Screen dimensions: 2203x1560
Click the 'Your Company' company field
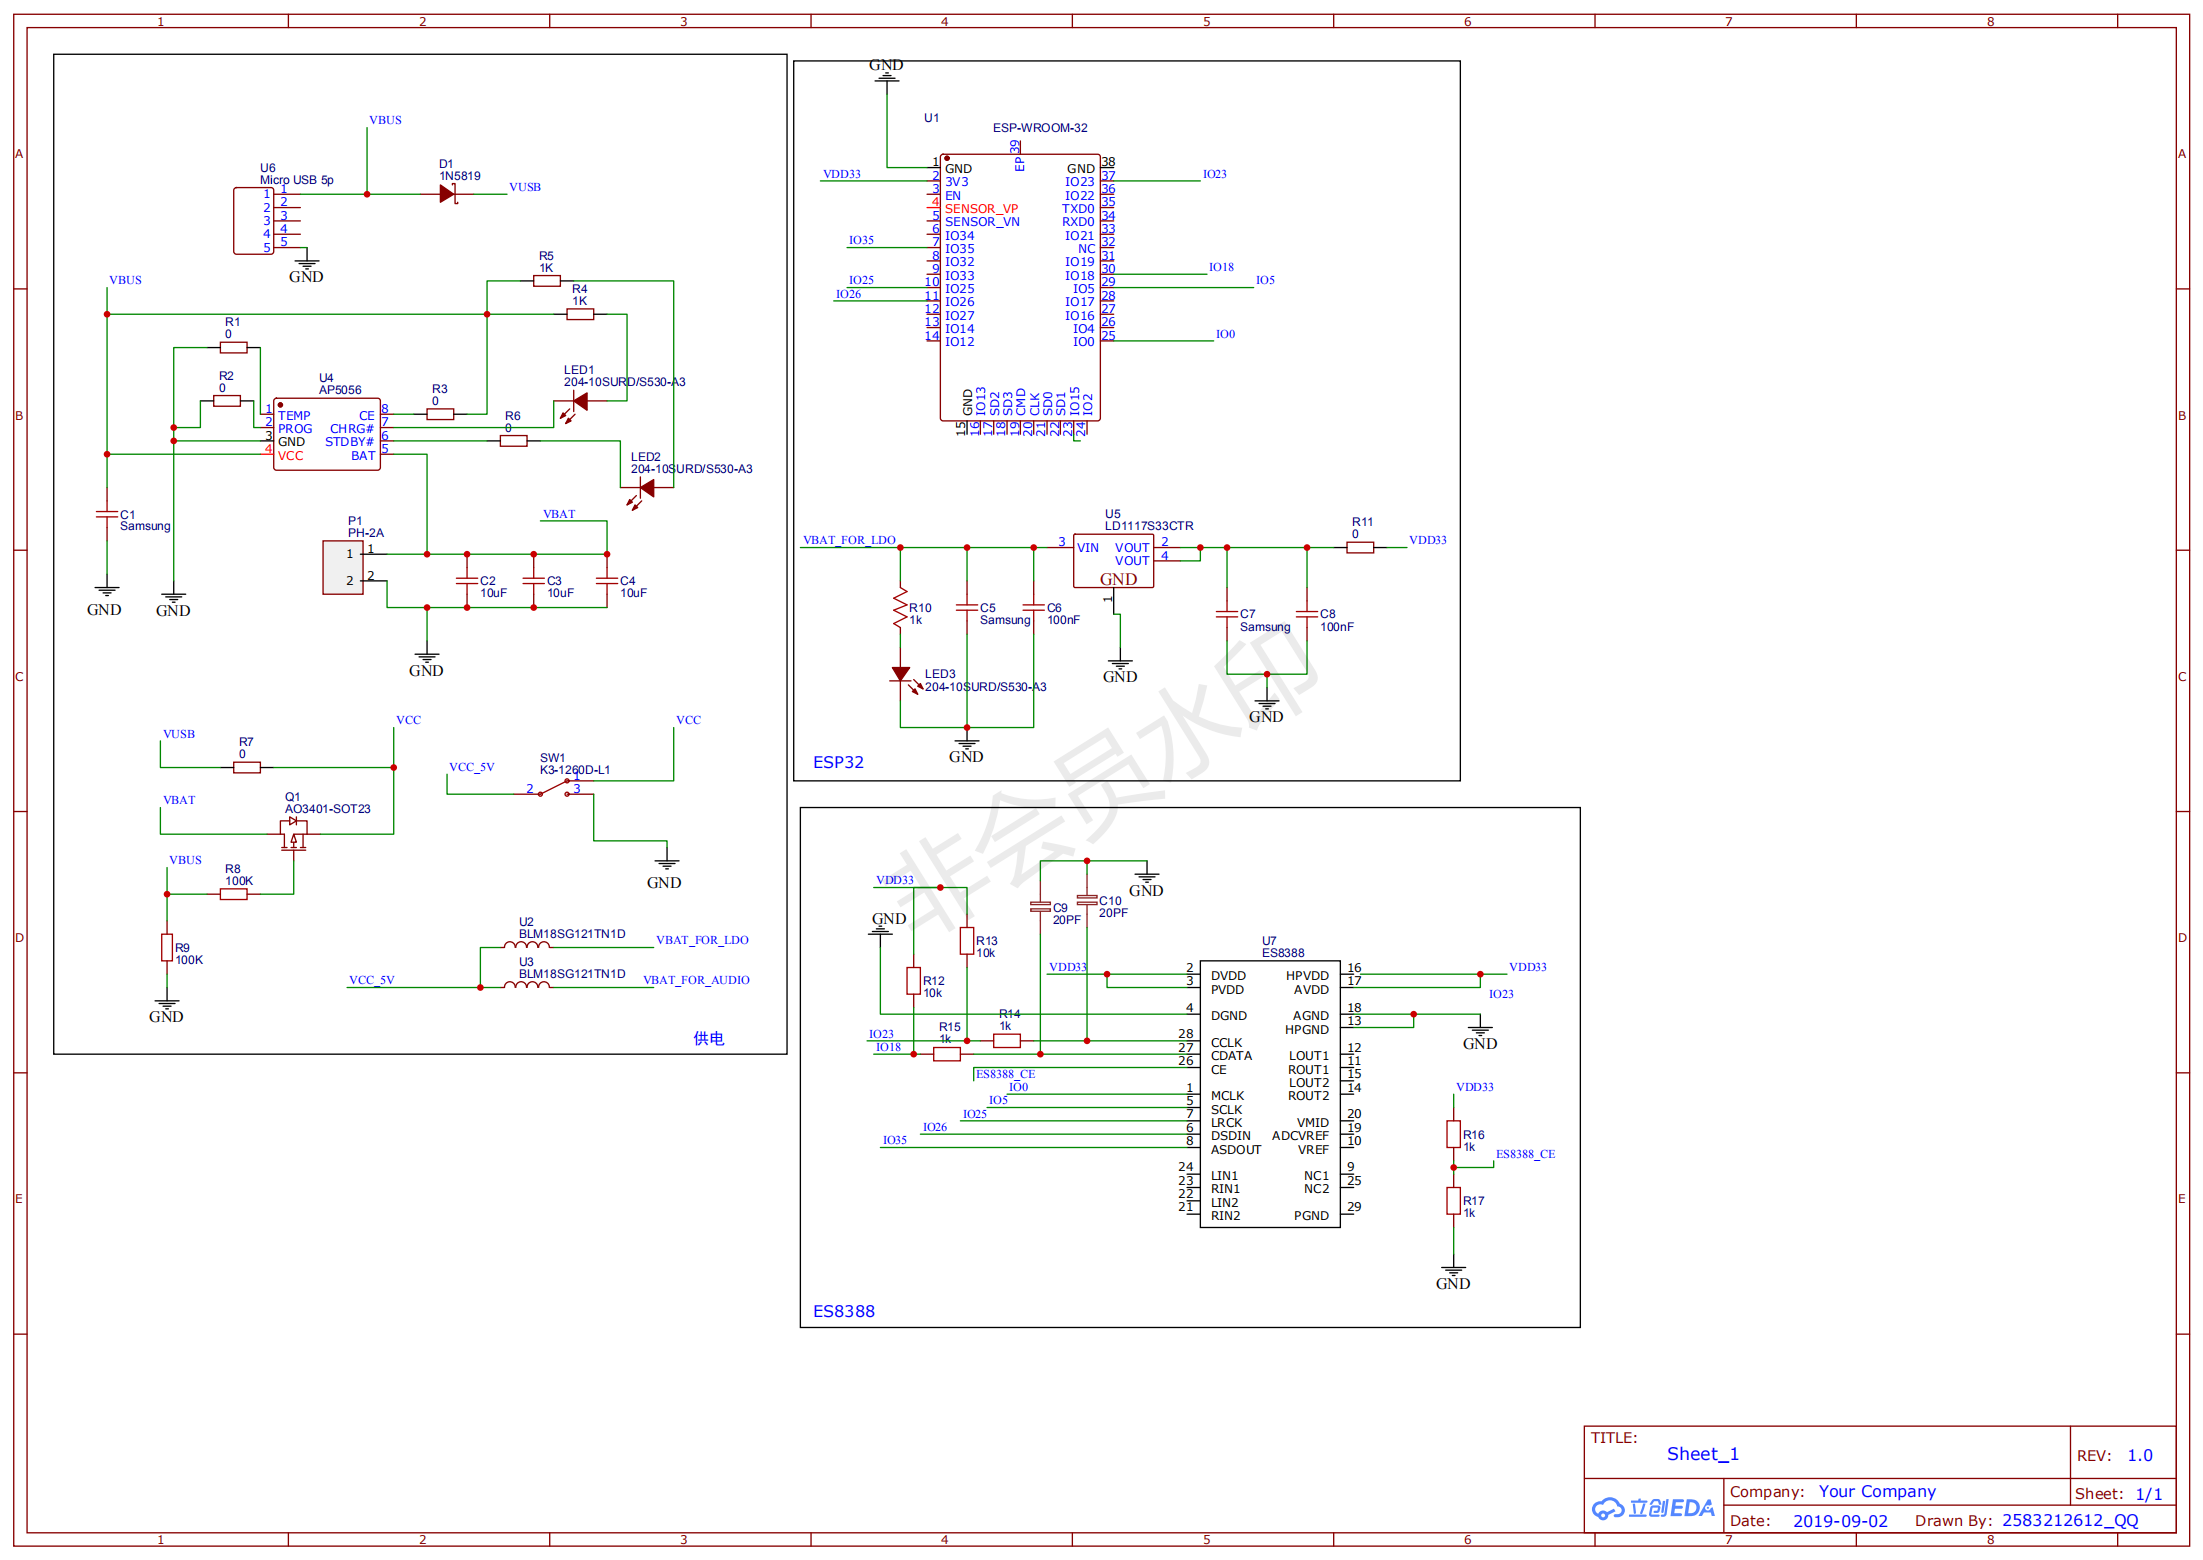1877,1492
